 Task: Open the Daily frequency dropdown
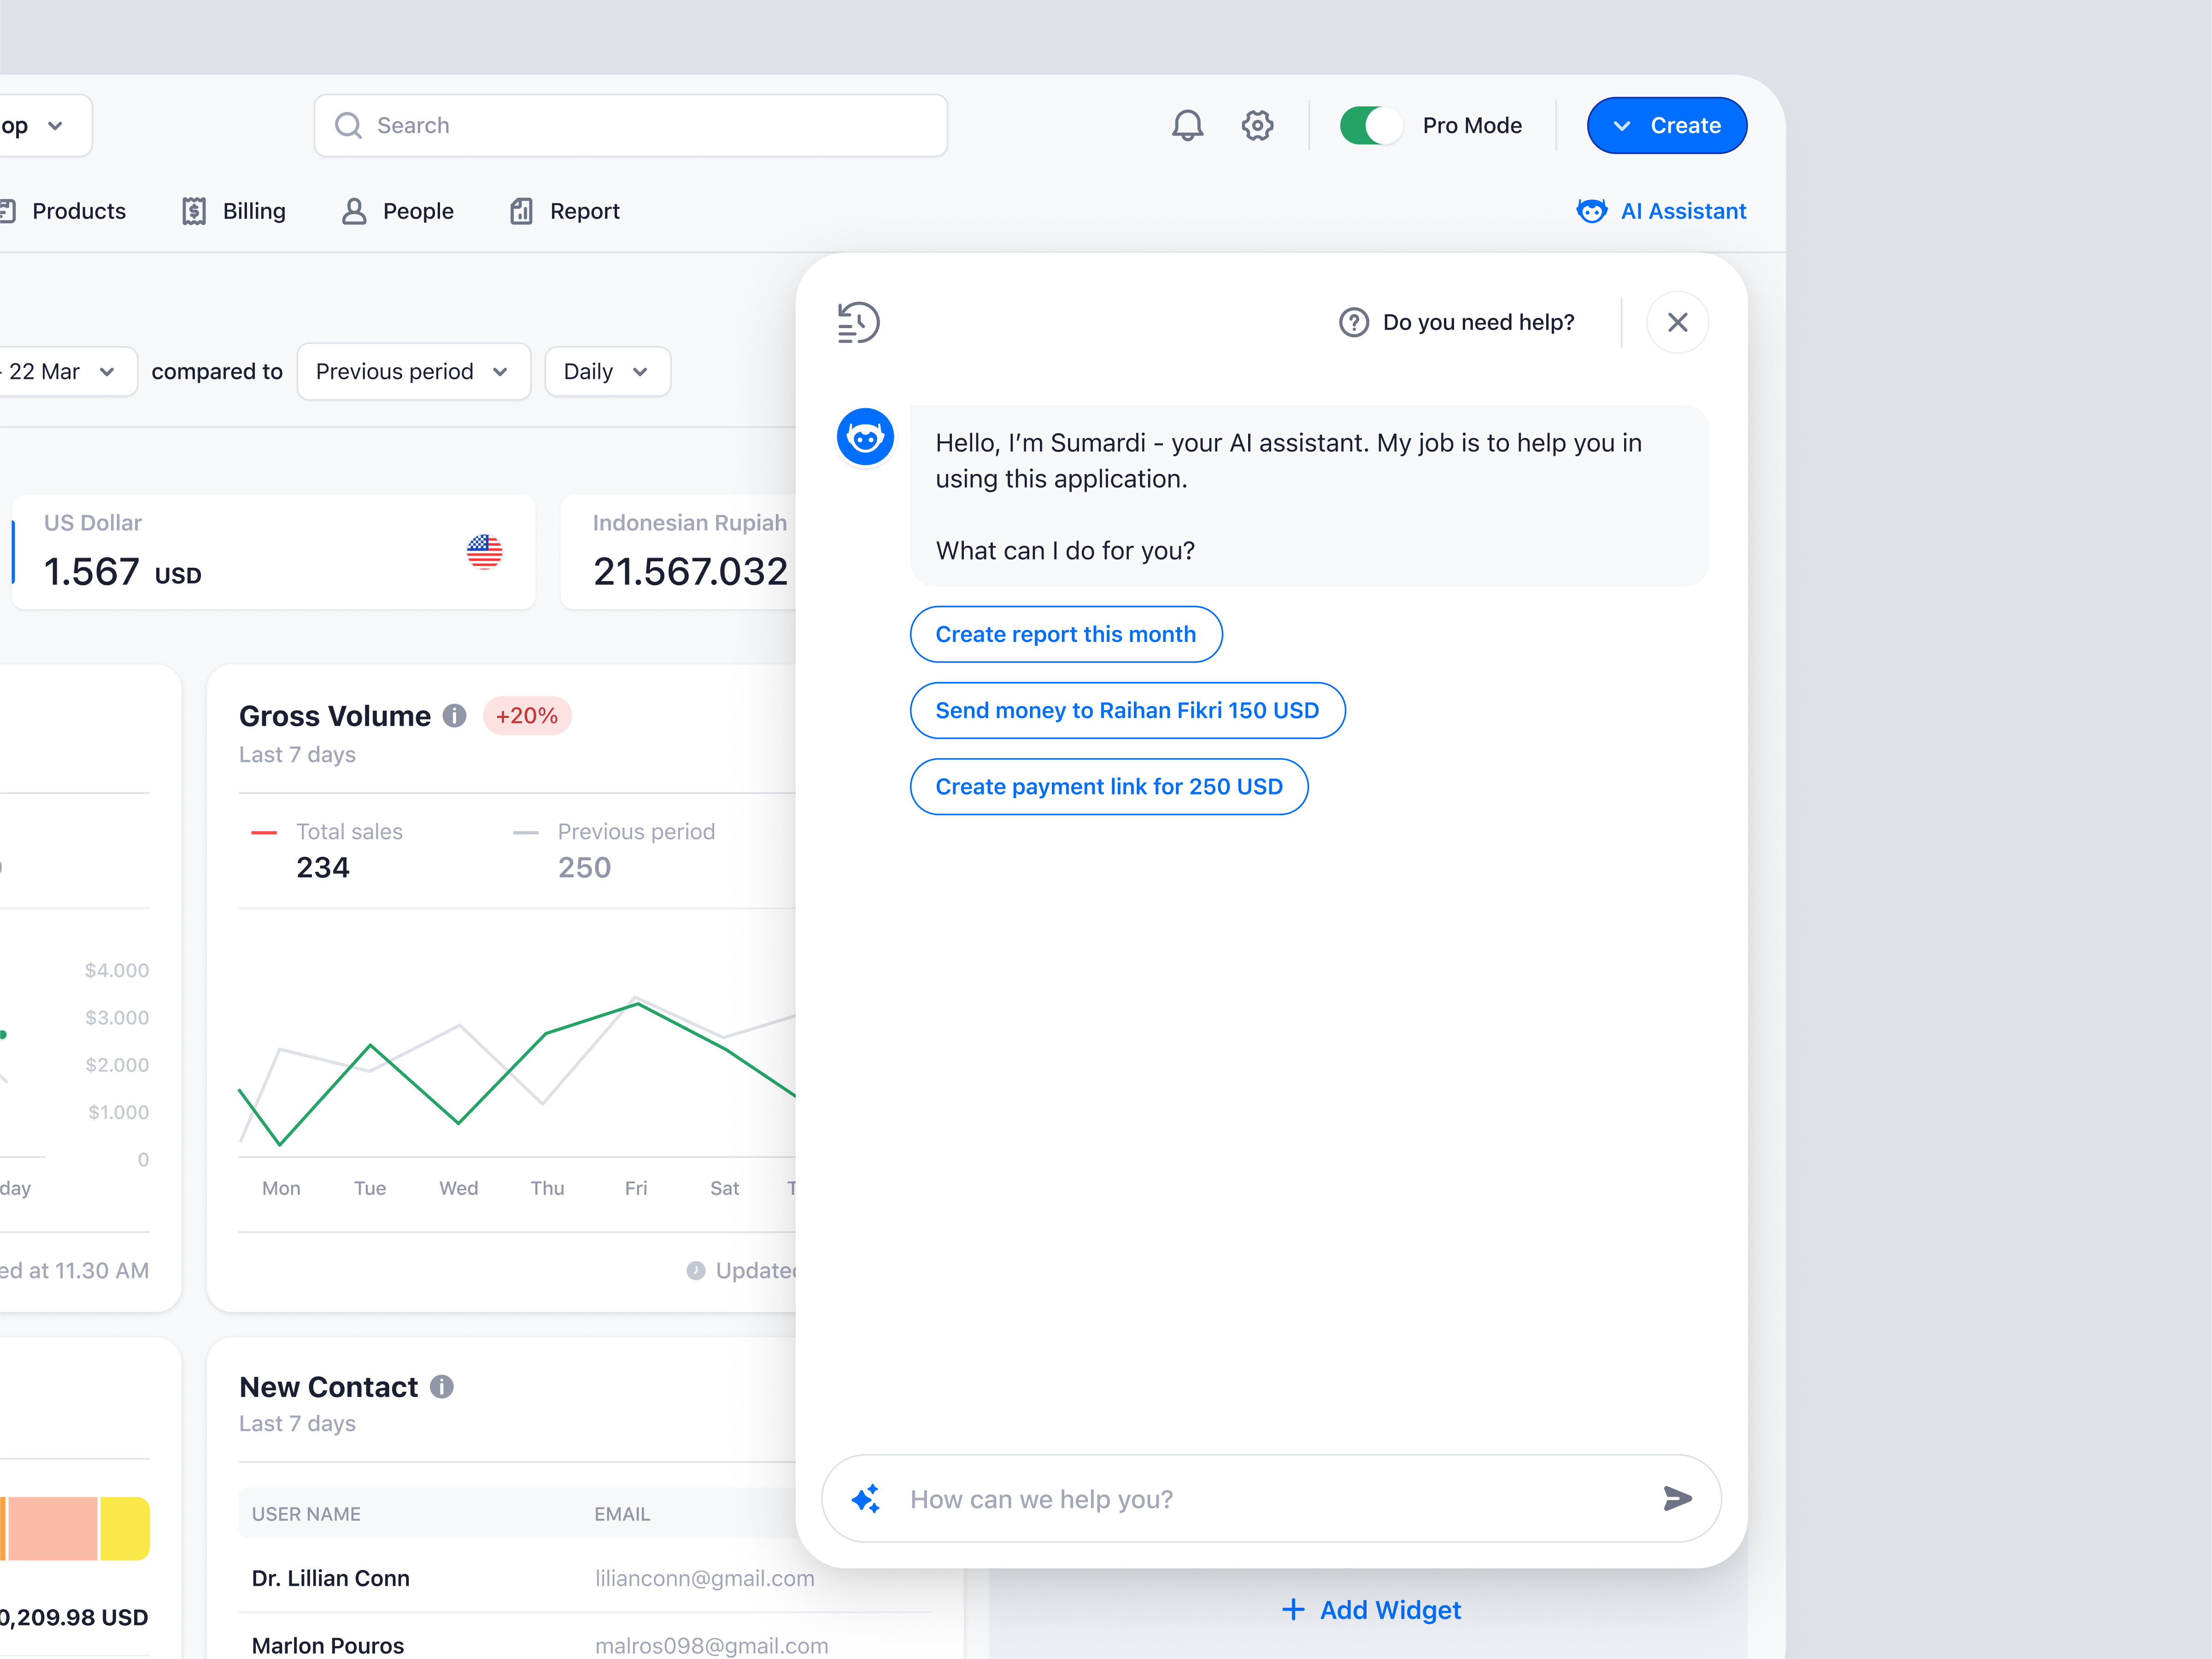coord(607,371)
